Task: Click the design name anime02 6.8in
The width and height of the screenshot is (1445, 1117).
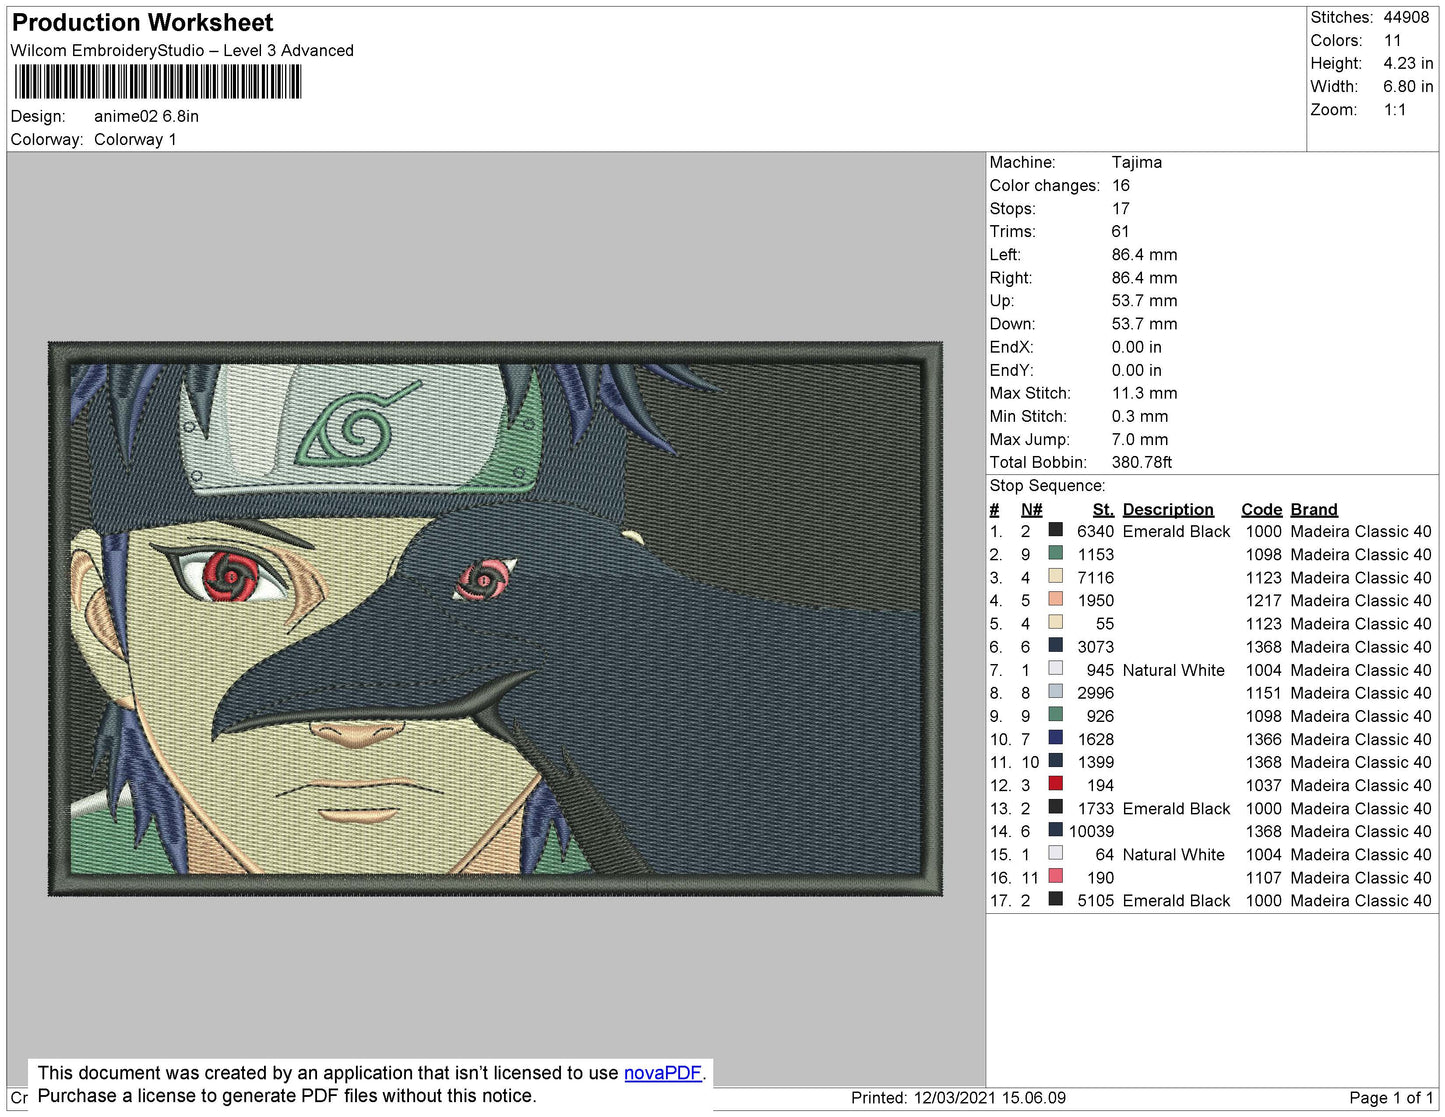Action: [144, 116]
